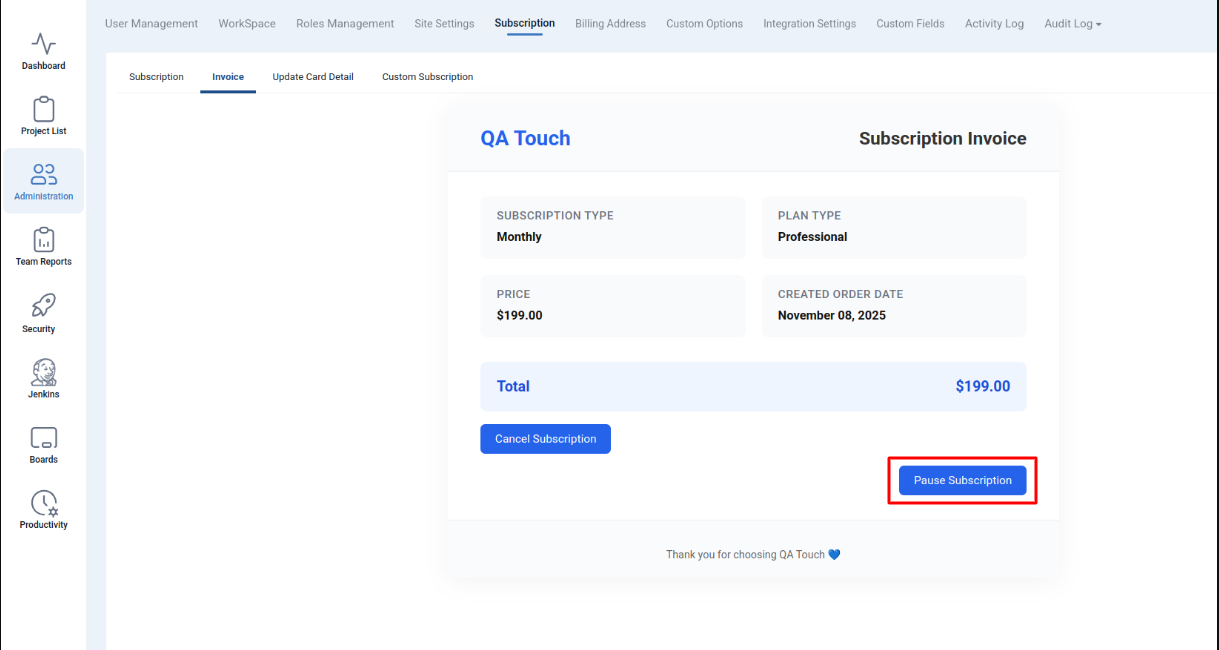Image resolution: width=1219 pixels, height=650 pixels.
Task: Switch to WorkSpace tab
Action: (x=247, y=23)
